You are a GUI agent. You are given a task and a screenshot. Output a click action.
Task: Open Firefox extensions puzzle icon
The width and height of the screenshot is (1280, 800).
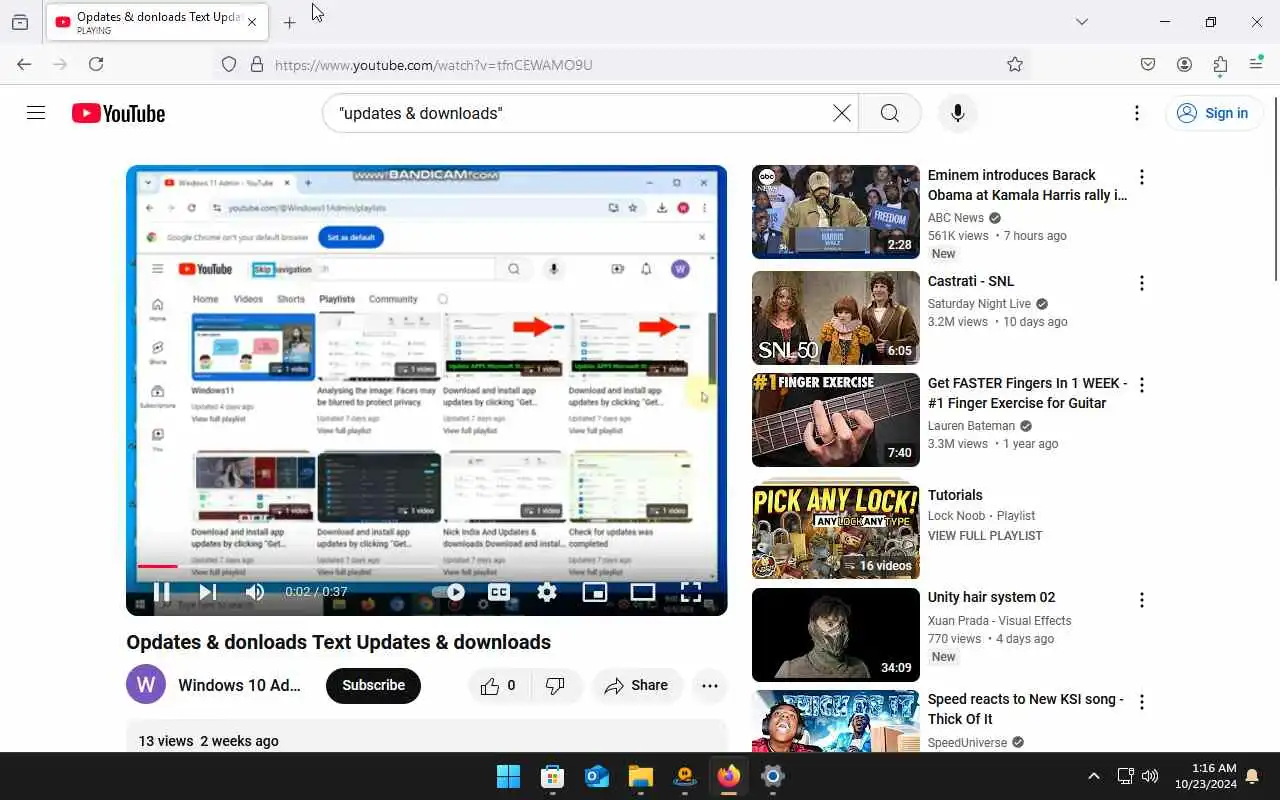tap(1220, 64)
